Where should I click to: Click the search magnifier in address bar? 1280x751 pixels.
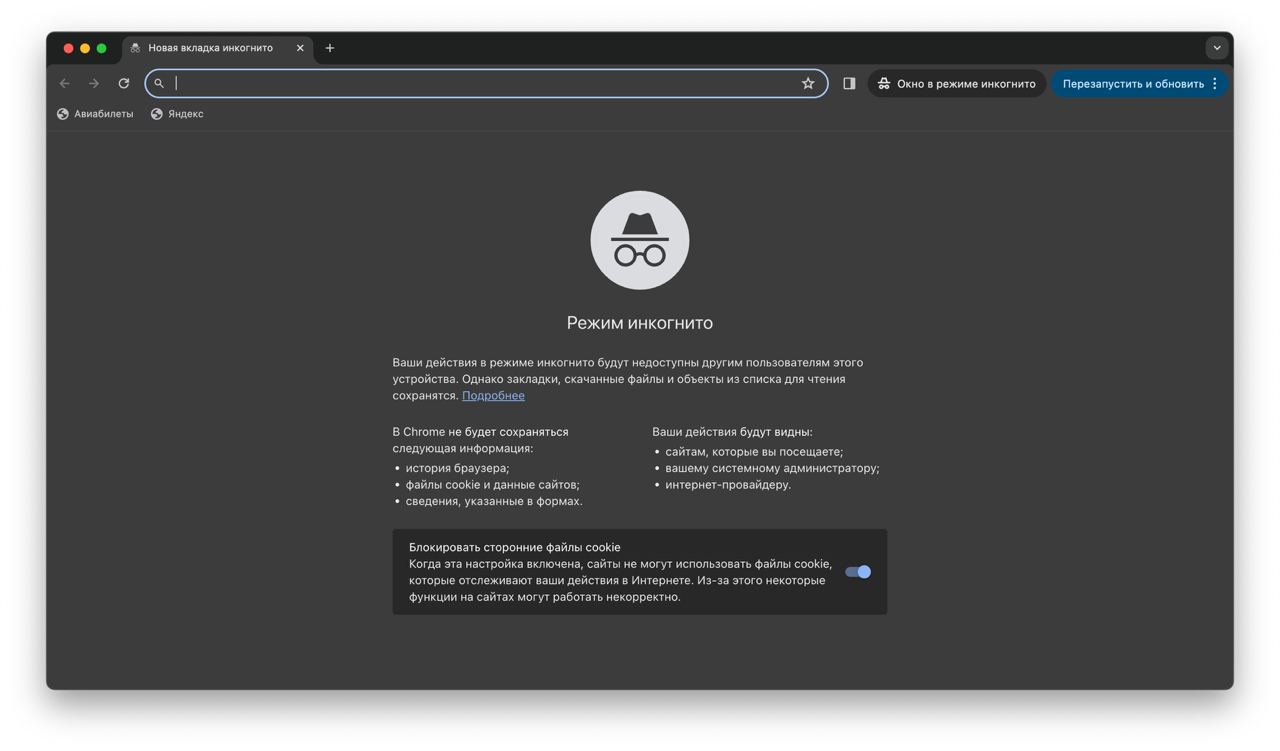(159, 84)
